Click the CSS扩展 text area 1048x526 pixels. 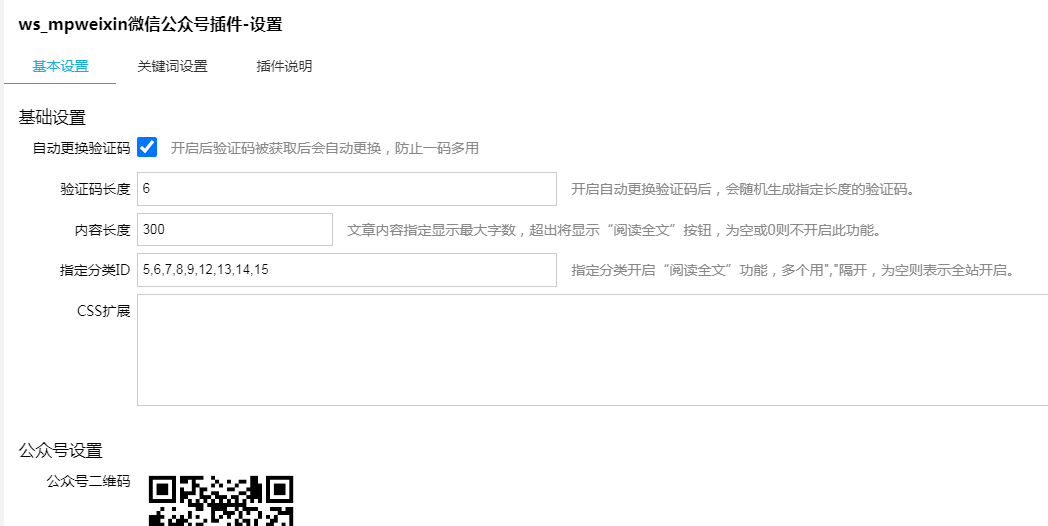coord(592,350)
